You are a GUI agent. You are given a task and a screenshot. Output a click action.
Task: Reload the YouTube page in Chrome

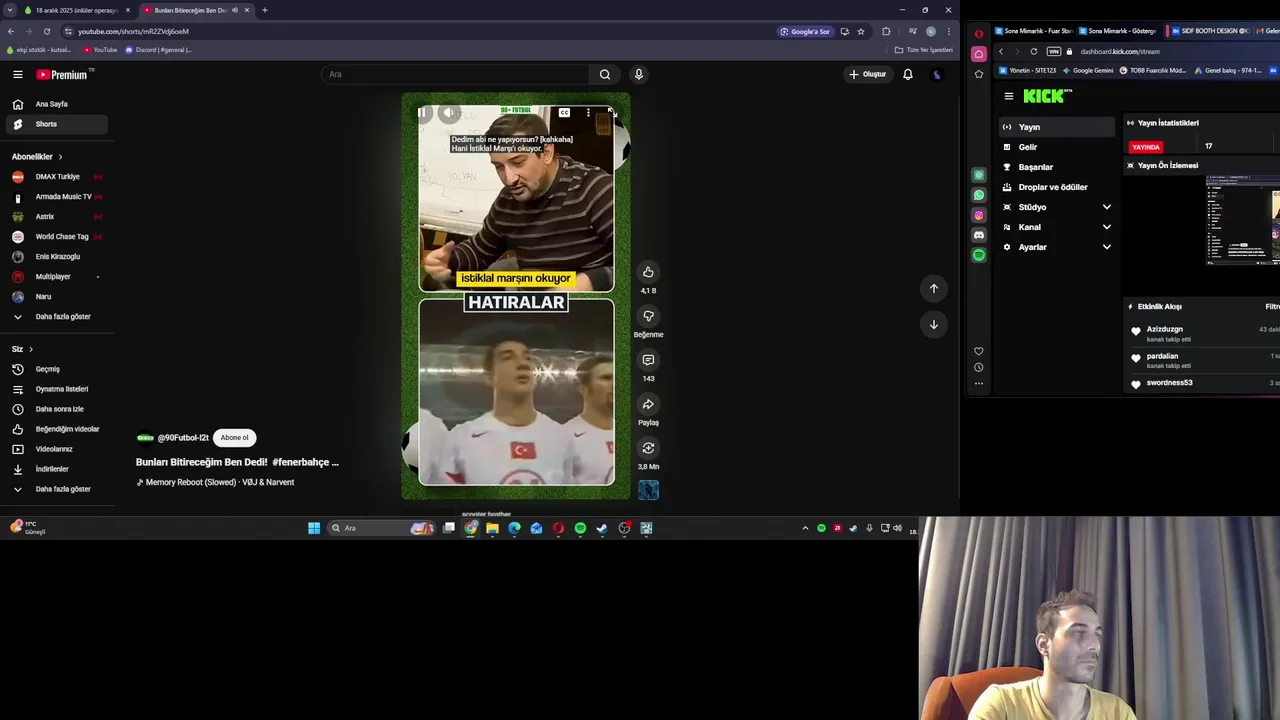tap(46, 31)
